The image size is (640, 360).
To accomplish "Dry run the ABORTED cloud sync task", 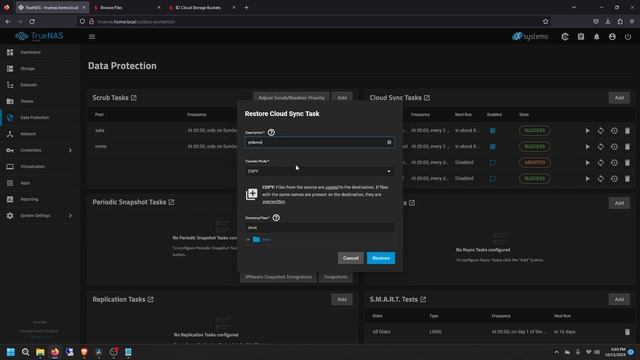I will click(x=600, y=162).
